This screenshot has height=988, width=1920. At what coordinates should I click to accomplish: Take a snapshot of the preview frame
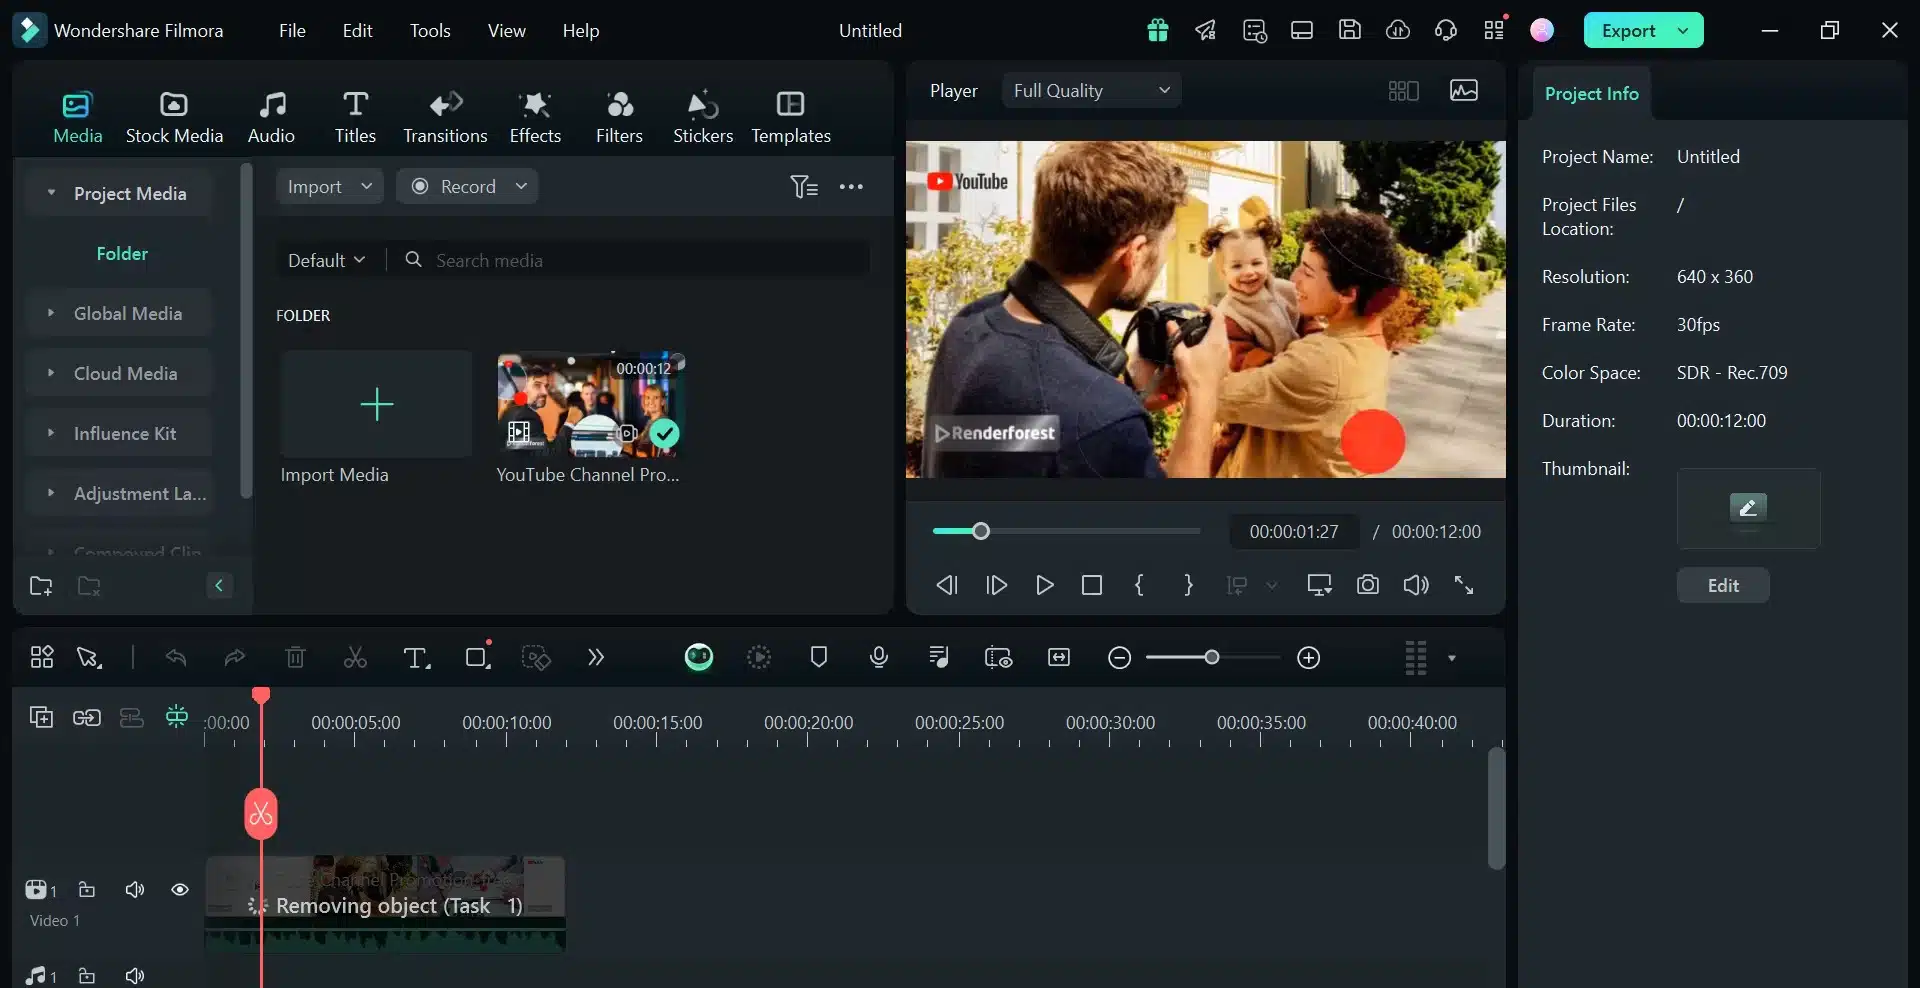tap(1368, 584)
